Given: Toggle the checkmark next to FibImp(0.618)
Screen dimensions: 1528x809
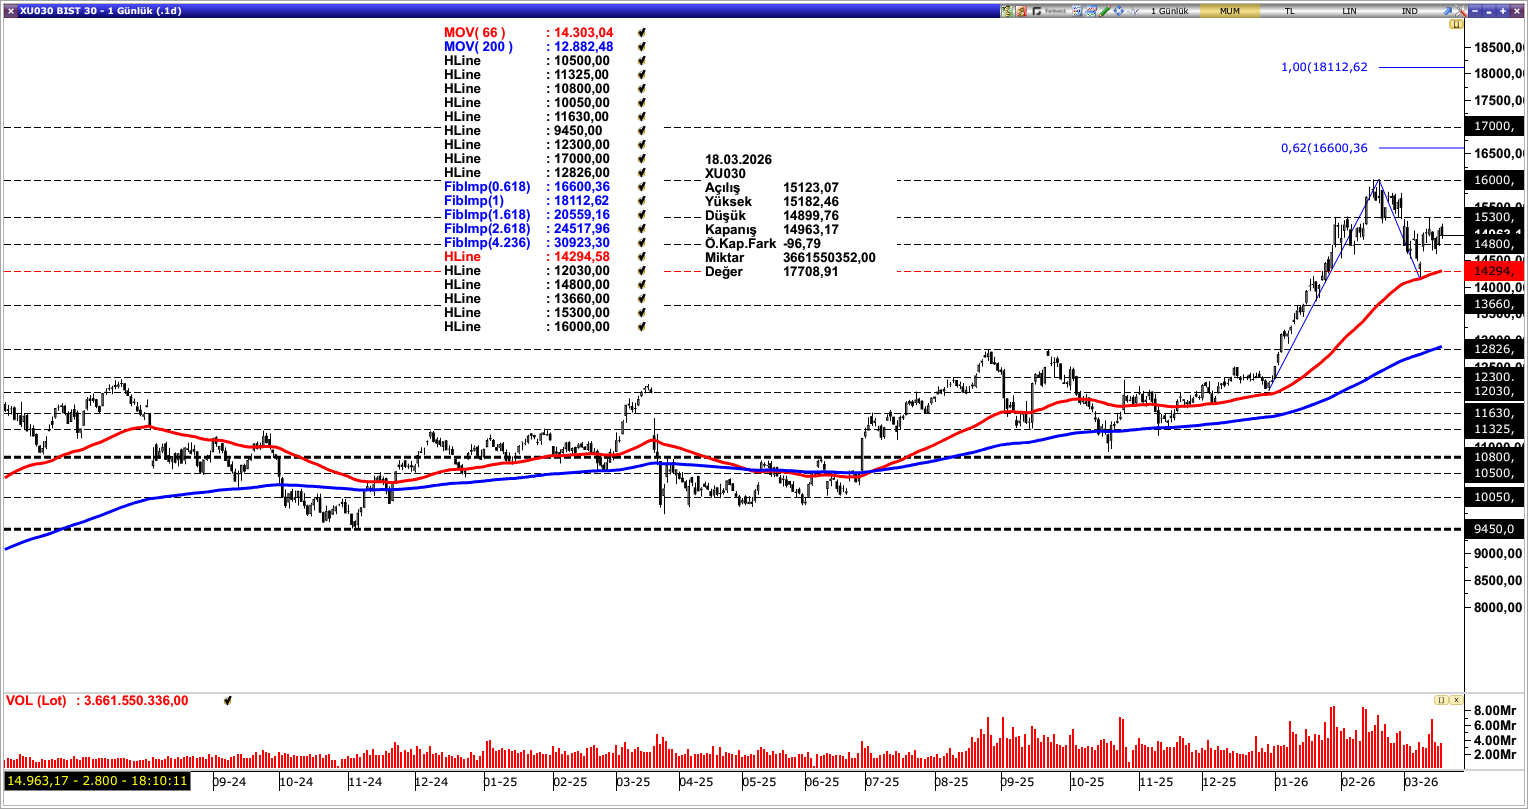Looking at the screenshot, I should 640,186.
